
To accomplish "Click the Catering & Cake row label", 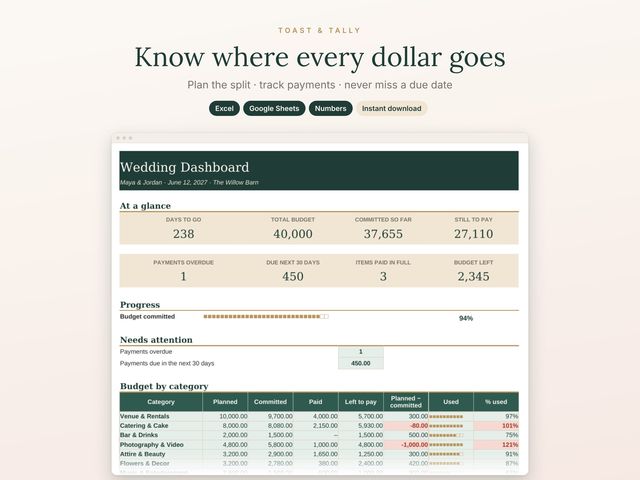I will (x=144, y=426).
